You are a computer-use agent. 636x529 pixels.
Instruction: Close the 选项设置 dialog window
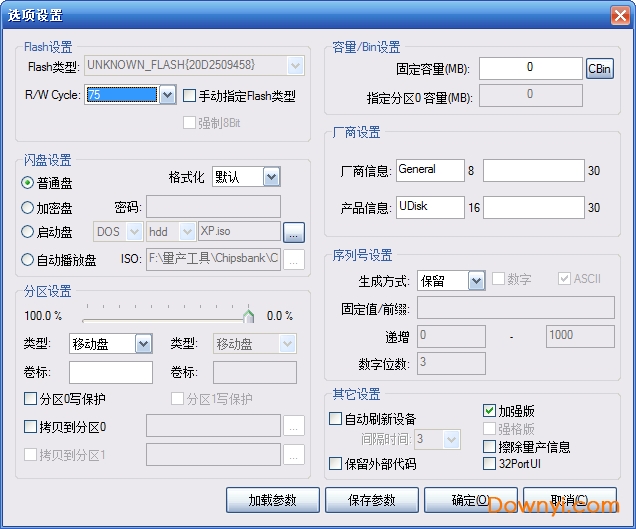tap(619, 14)
